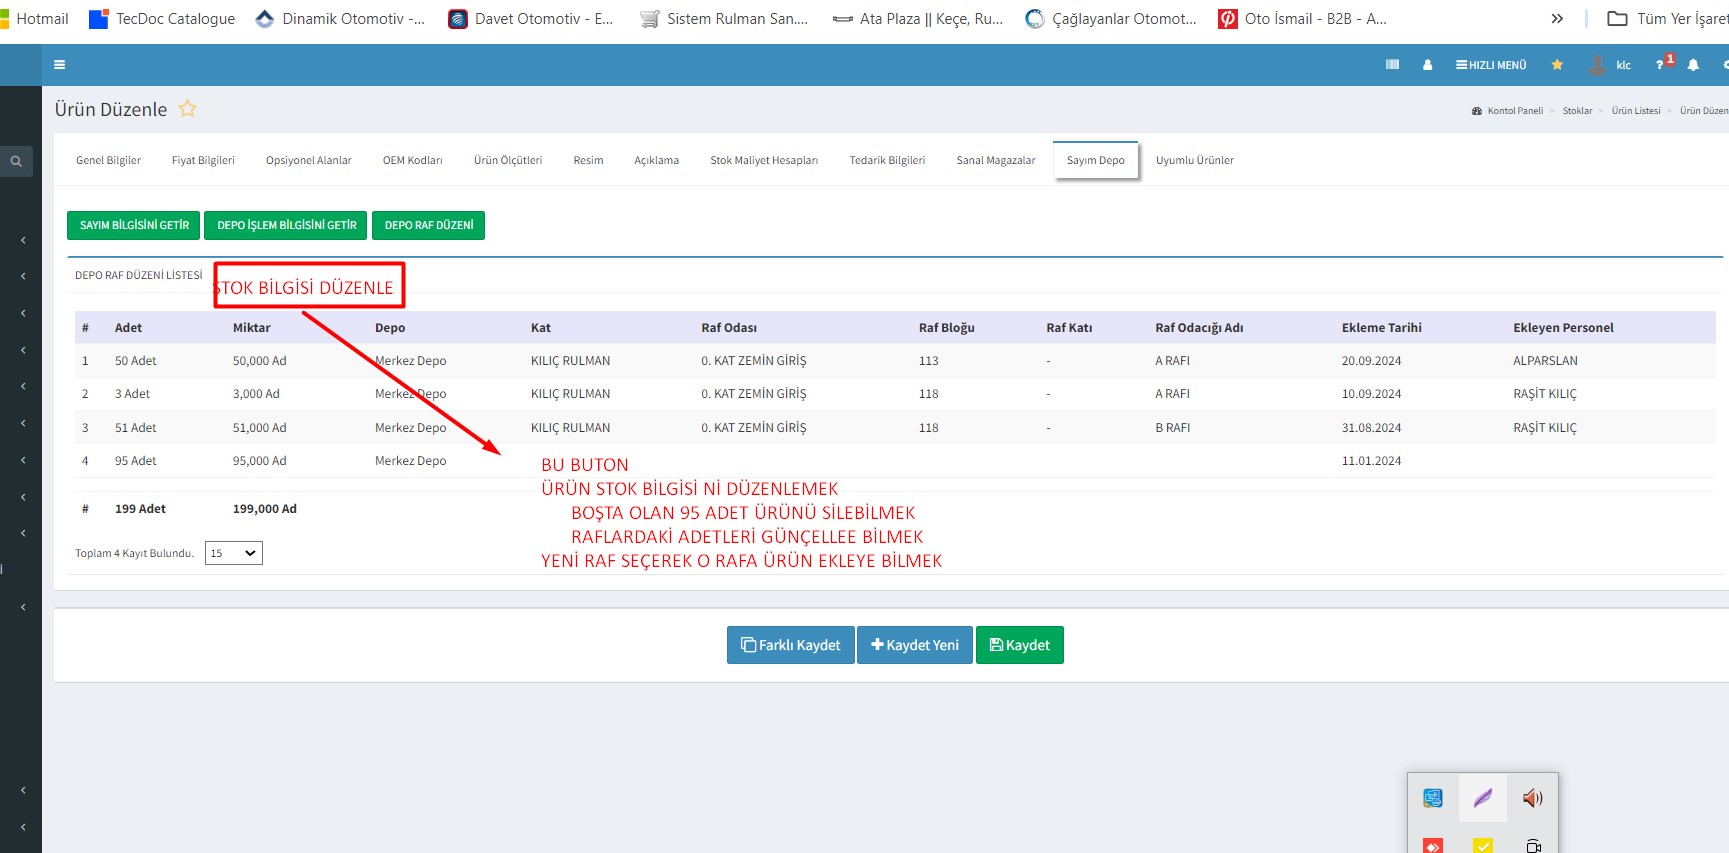Click the barcode icon in header
This screenshot has width=1729, height=853.
1392,65
